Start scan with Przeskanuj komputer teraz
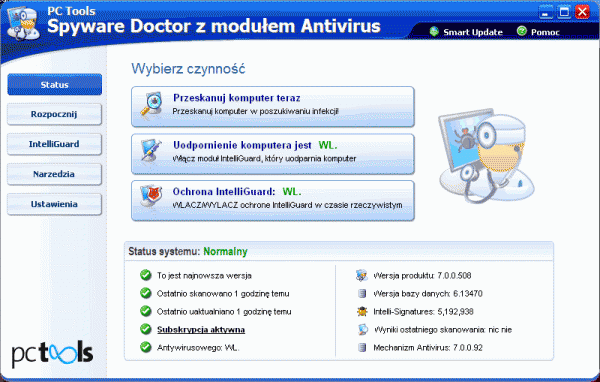This screenshot has width=600, height=382. point(273,107)
